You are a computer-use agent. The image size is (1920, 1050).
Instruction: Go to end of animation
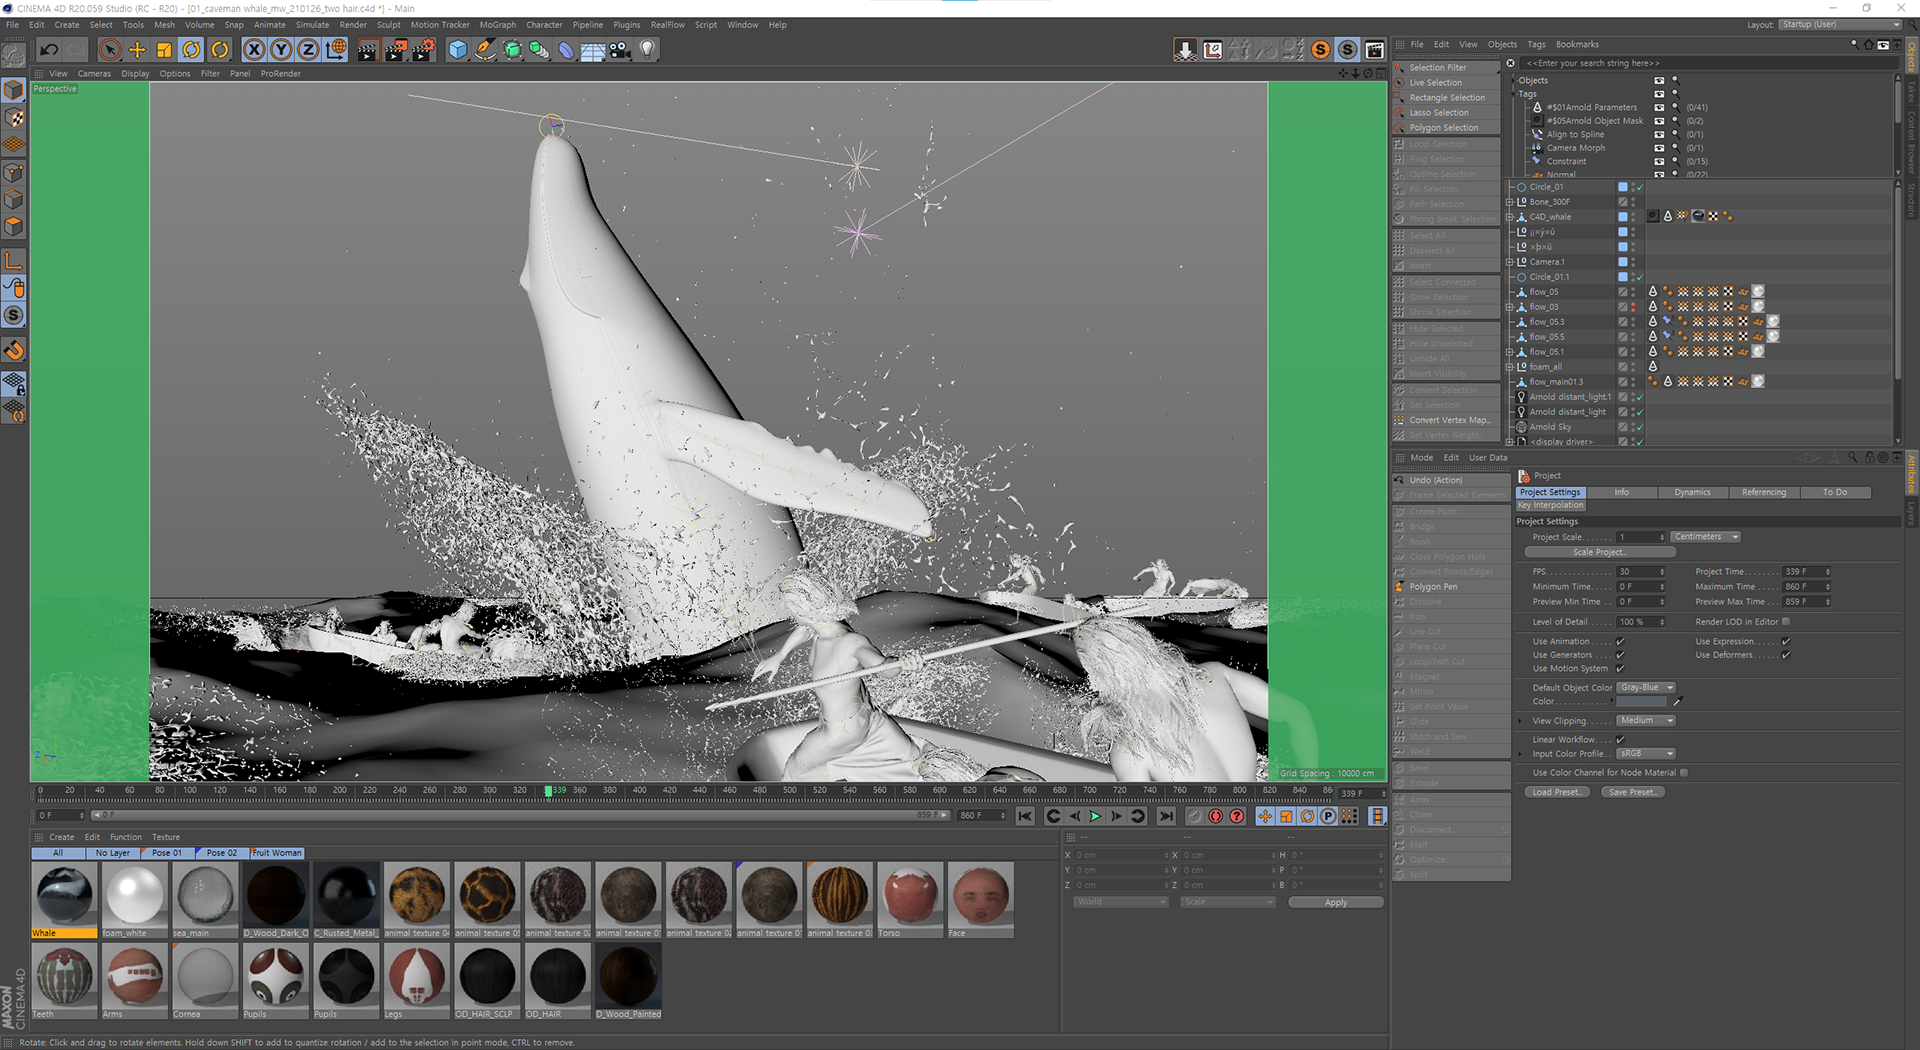click(x=1166, y=816)
